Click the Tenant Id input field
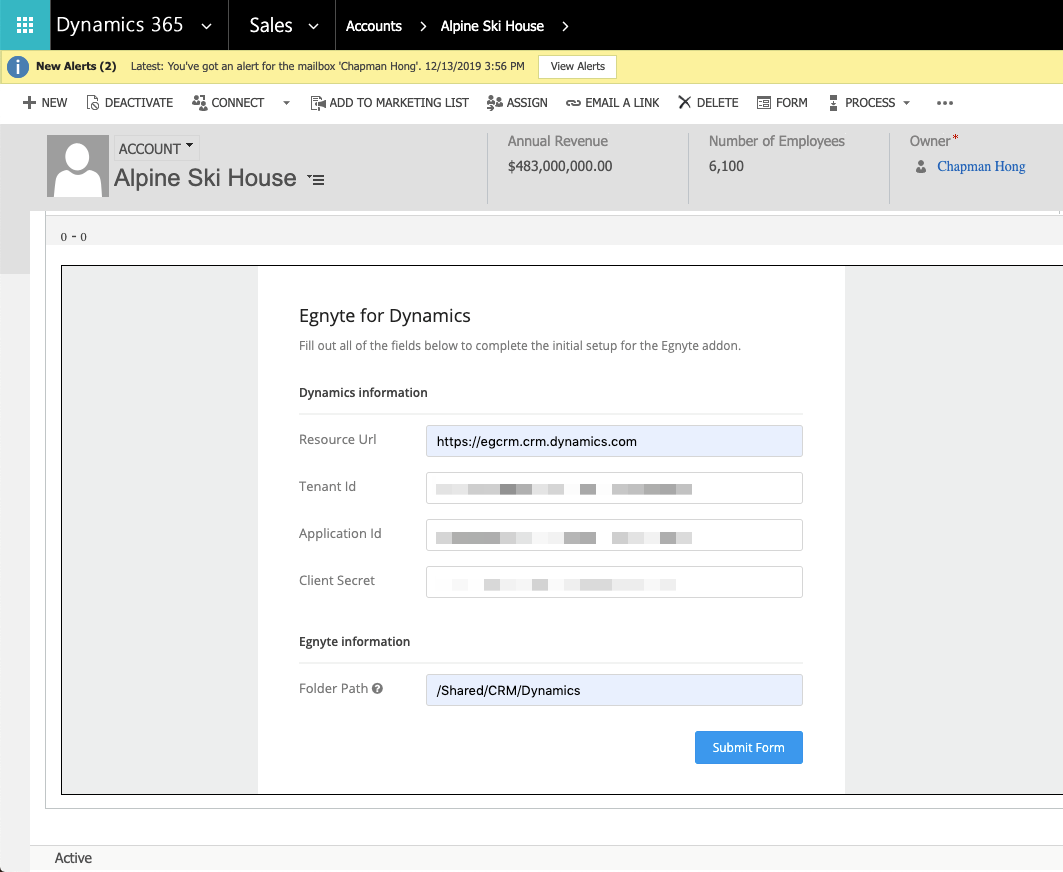The width and height of the screenshot is (1063, 872). point(614,488)
